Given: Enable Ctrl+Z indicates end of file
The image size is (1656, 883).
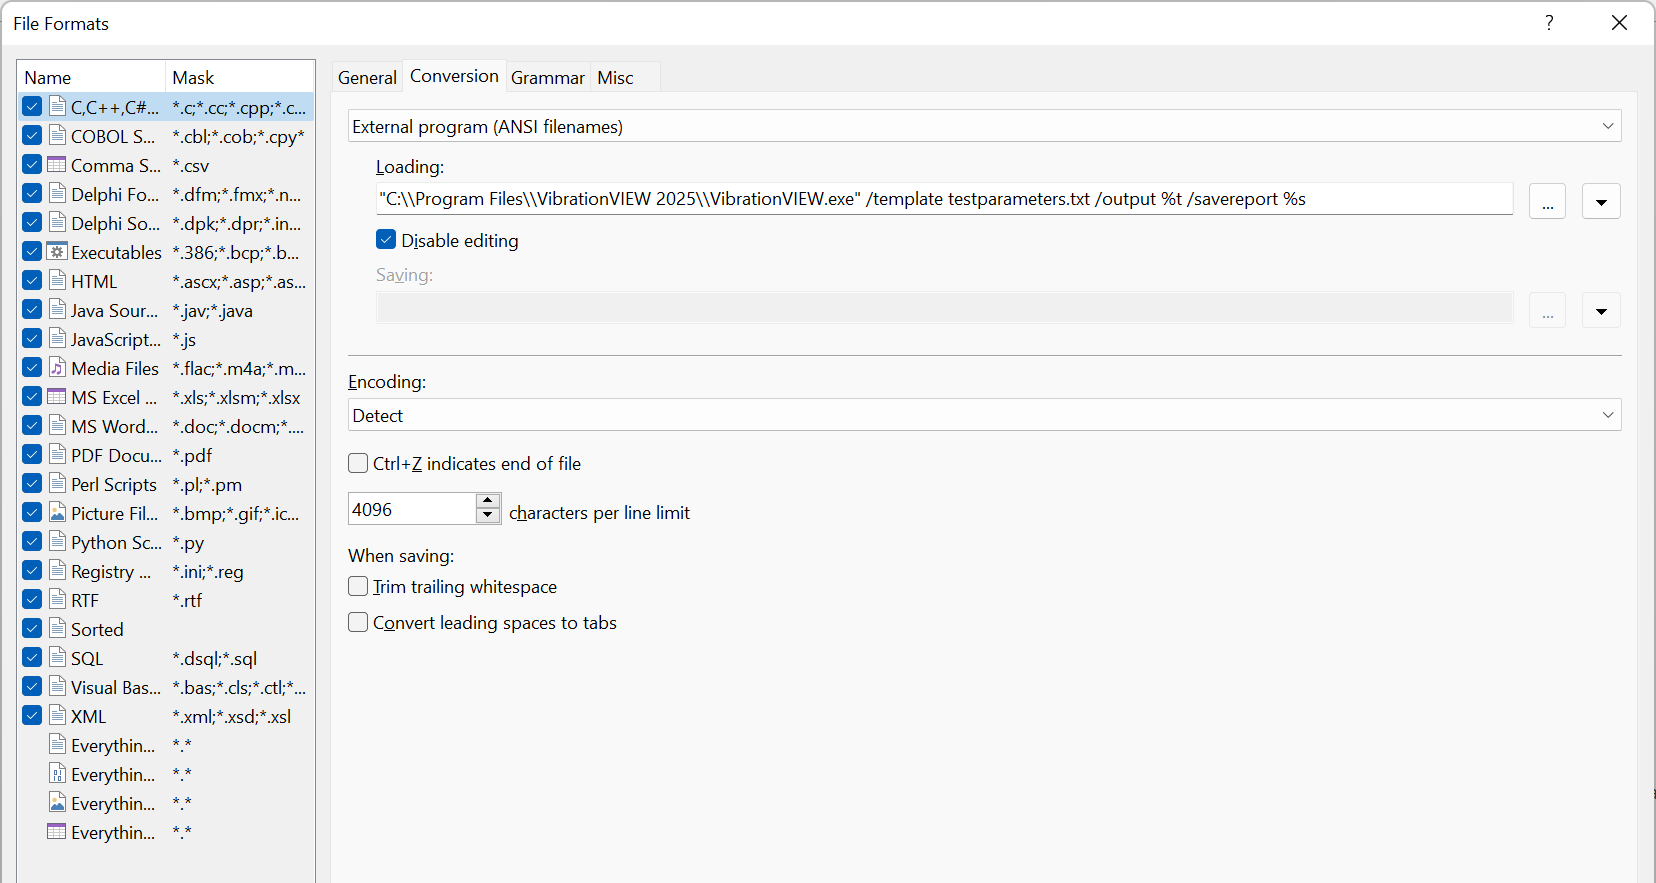Looking at the screenshot, I should [x=358, y=463].
